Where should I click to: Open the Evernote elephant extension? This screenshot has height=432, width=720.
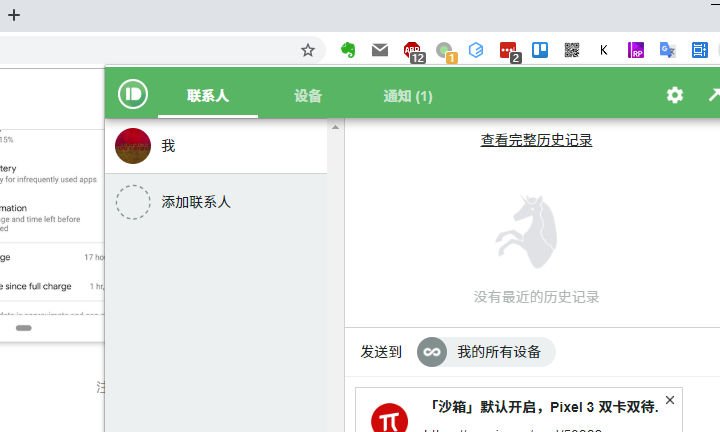(348, 50)
